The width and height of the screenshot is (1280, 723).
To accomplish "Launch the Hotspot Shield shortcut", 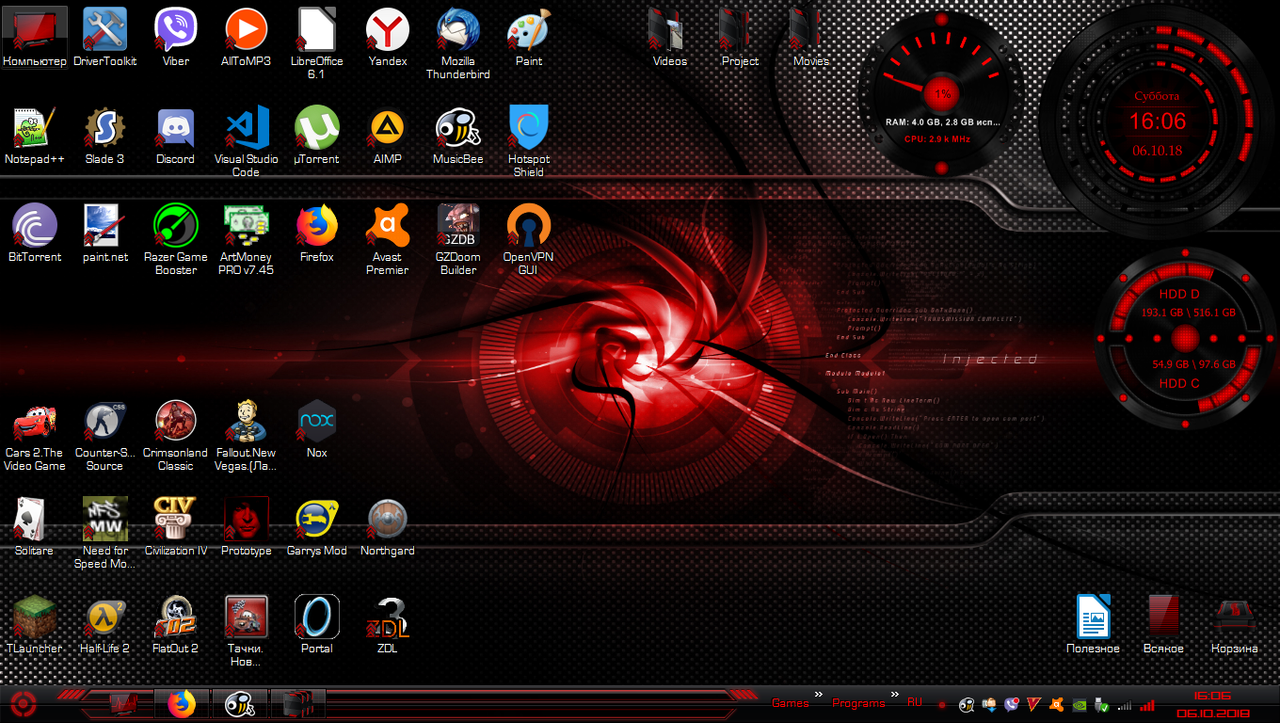I will 528,142.
